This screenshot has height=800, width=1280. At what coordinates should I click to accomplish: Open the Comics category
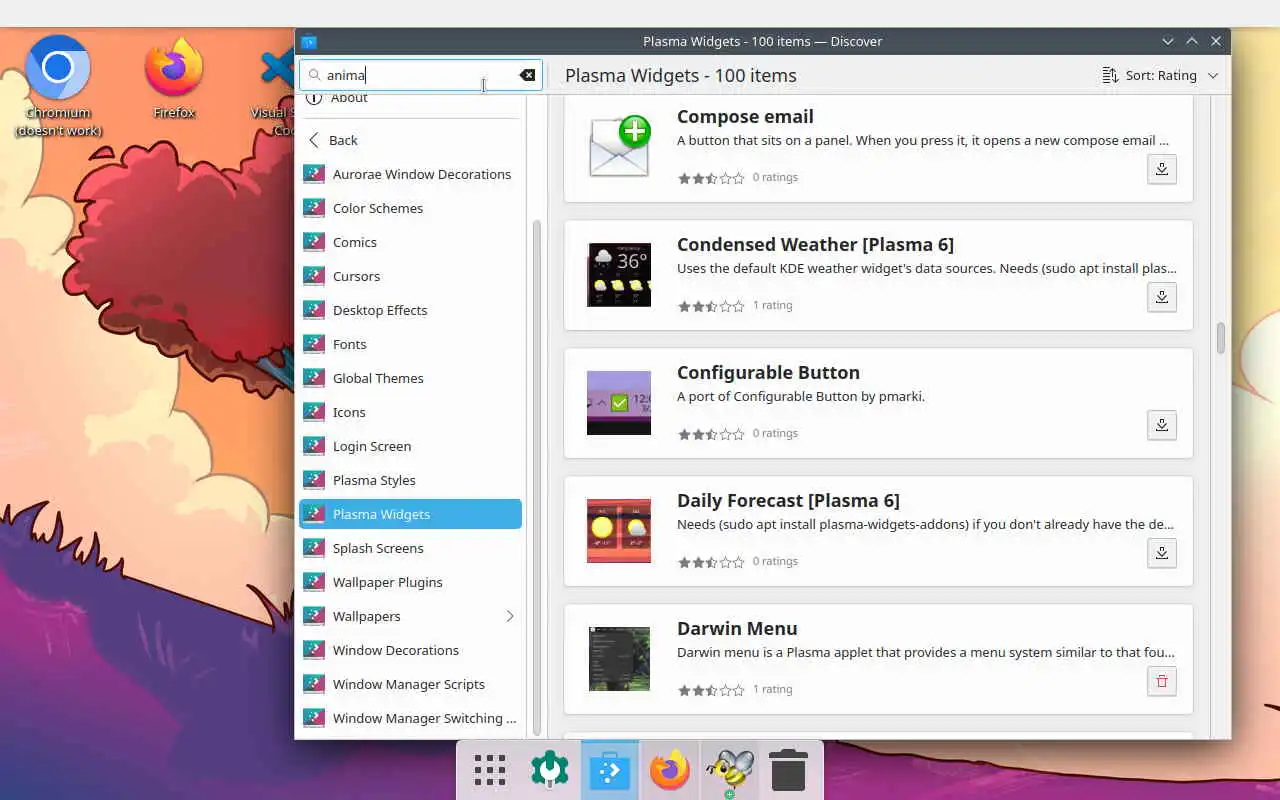(x=410, y=242)
